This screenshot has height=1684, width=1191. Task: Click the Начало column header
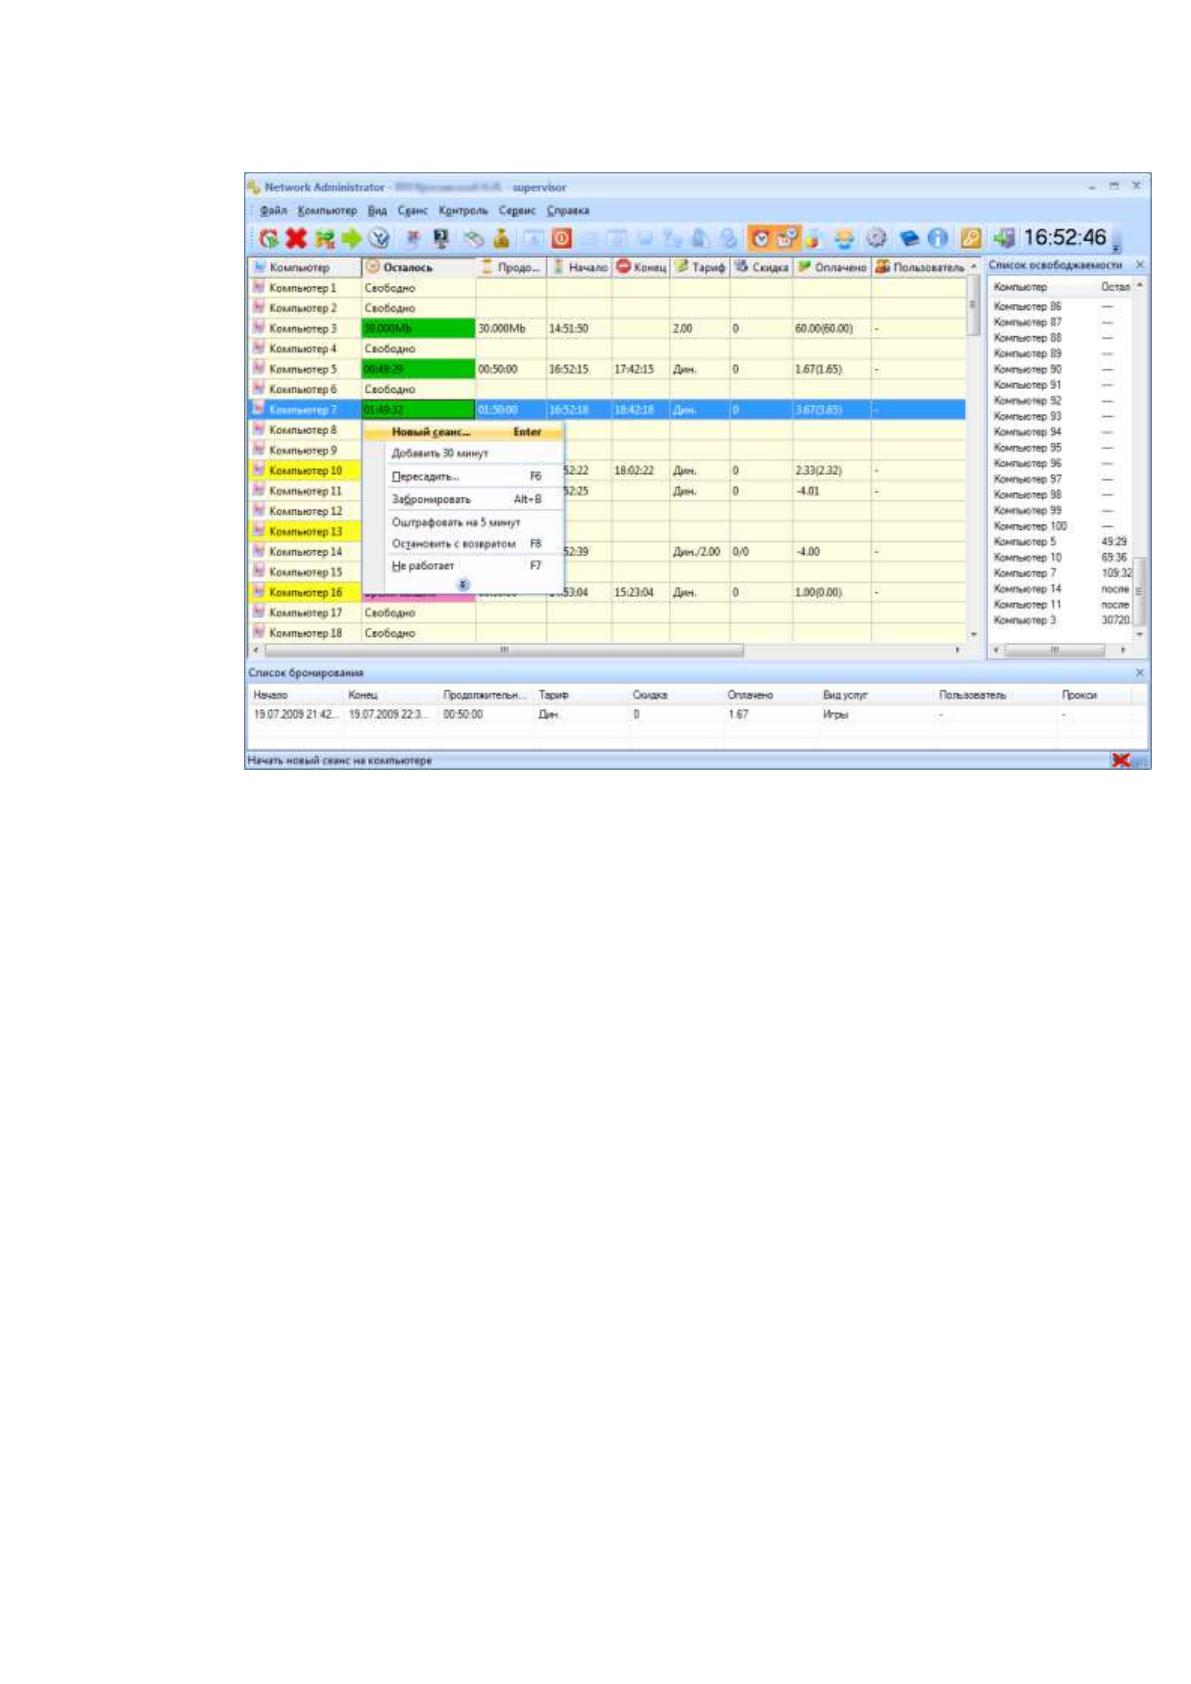click(x=579, y=267)
